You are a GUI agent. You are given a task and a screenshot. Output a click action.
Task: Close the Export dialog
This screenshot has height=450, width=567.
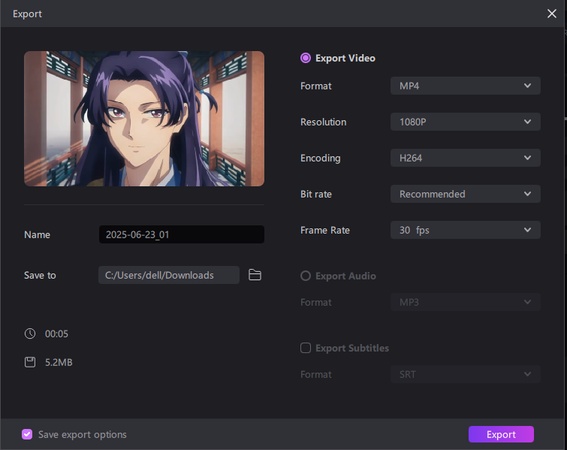(x=551, y=14)
